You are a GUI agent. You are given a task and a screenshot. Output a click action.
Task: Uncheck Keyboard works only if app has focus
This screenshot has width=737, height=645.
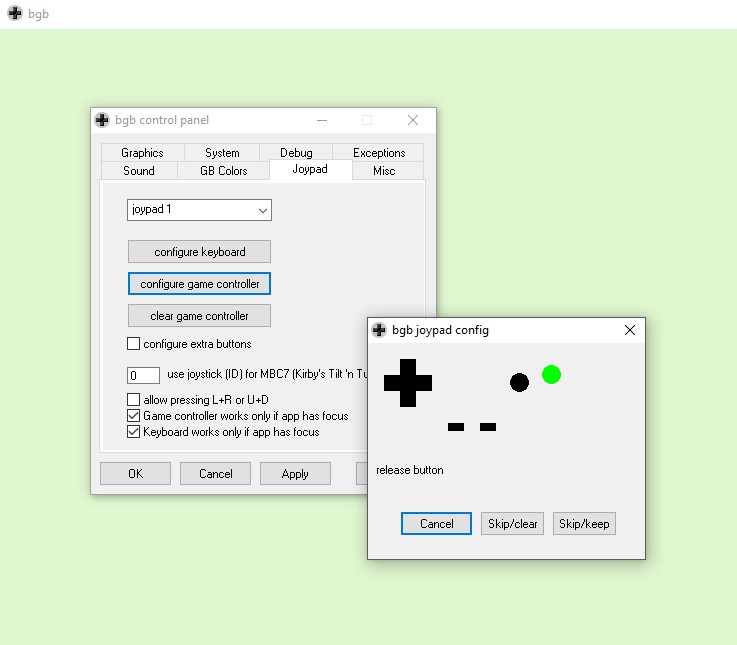[134, 432]
